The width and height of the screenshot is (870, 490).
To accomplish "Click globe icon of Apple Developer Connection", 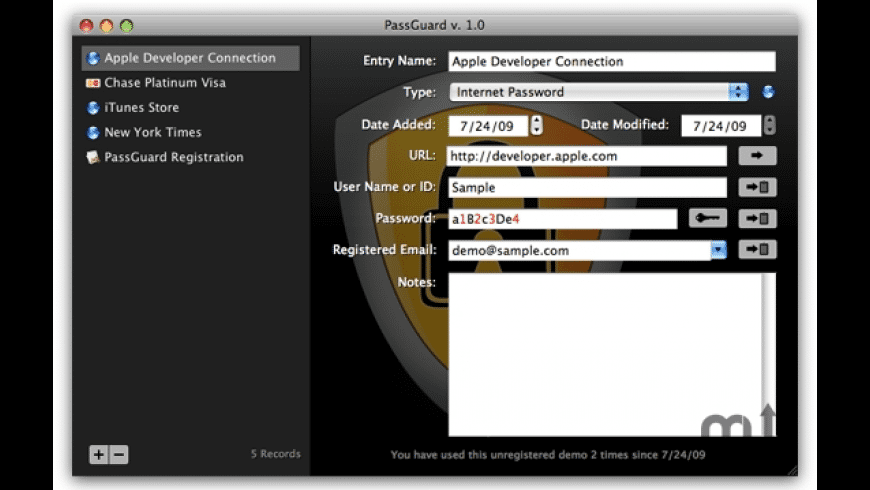I will pyautogui.click(x=93, y=58).
